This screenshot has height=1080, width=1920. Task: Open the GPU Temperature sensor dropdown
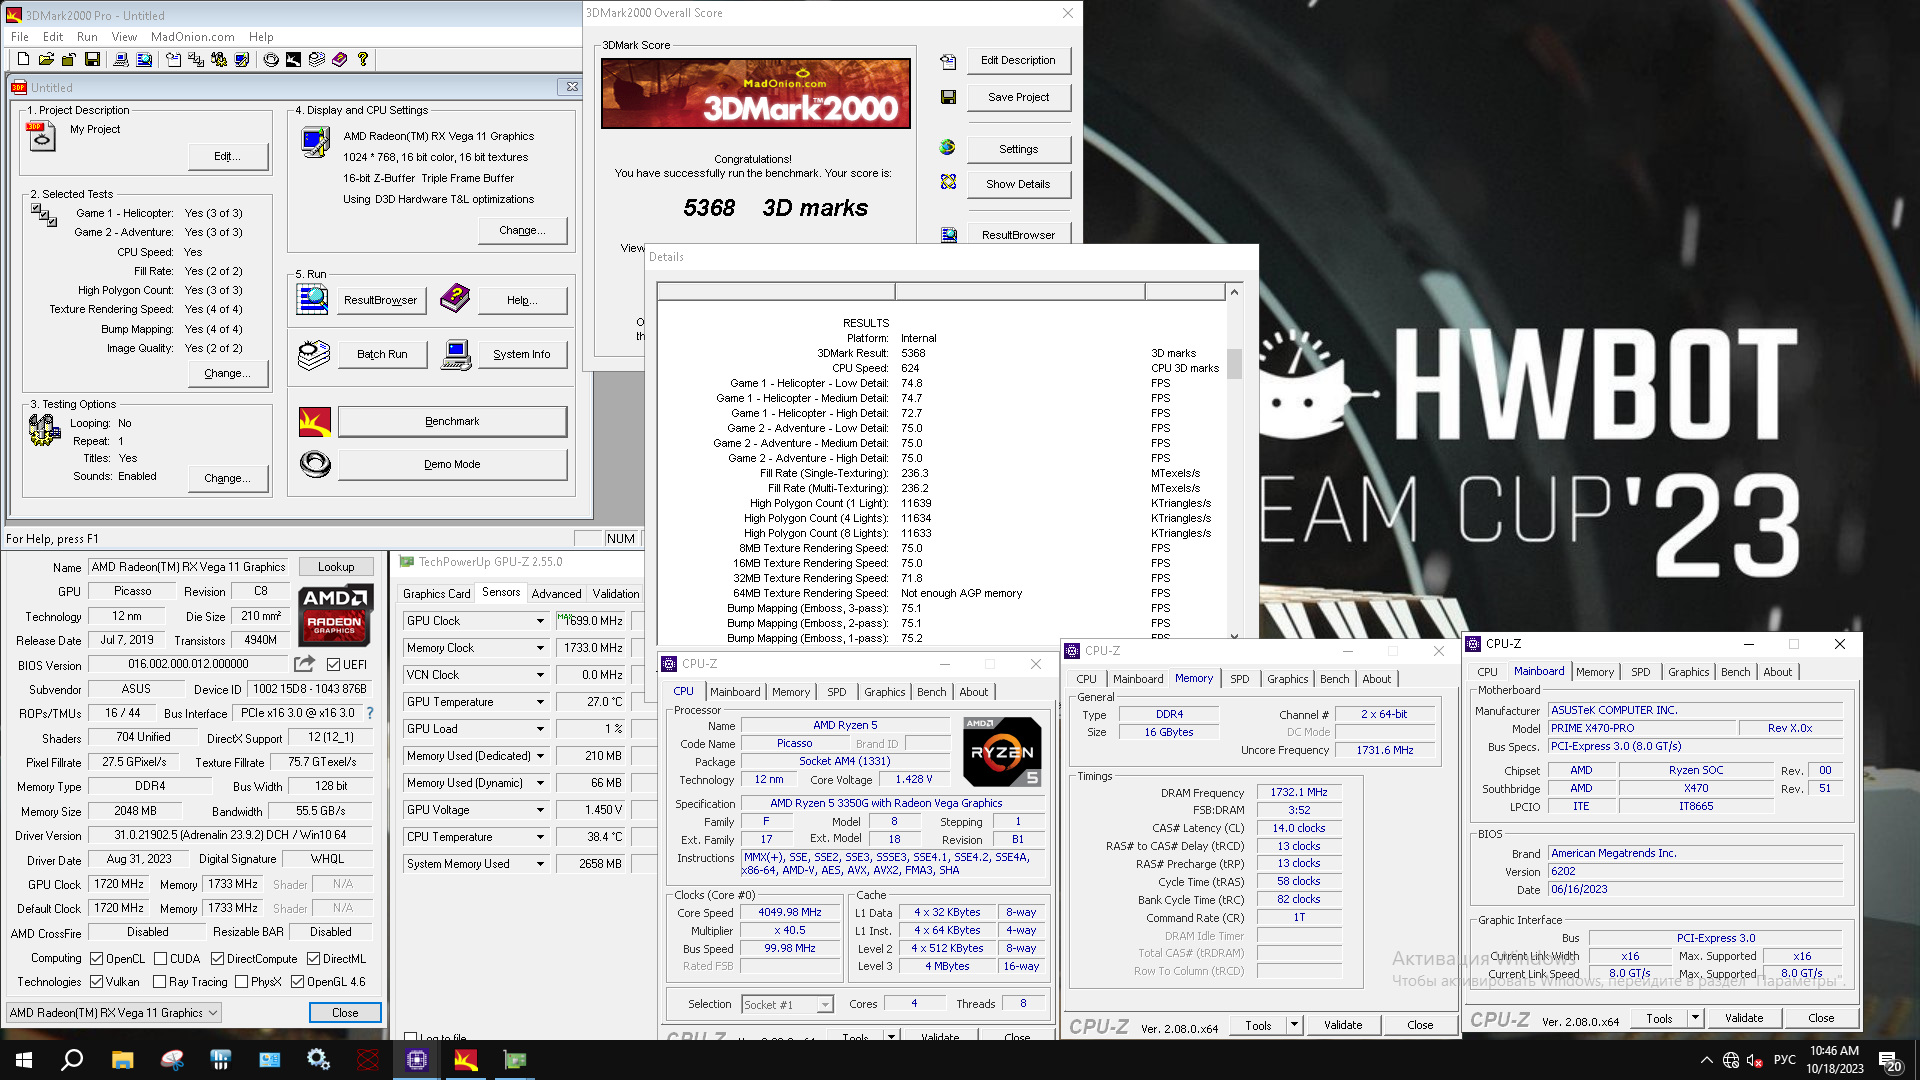tap(540, 702)
